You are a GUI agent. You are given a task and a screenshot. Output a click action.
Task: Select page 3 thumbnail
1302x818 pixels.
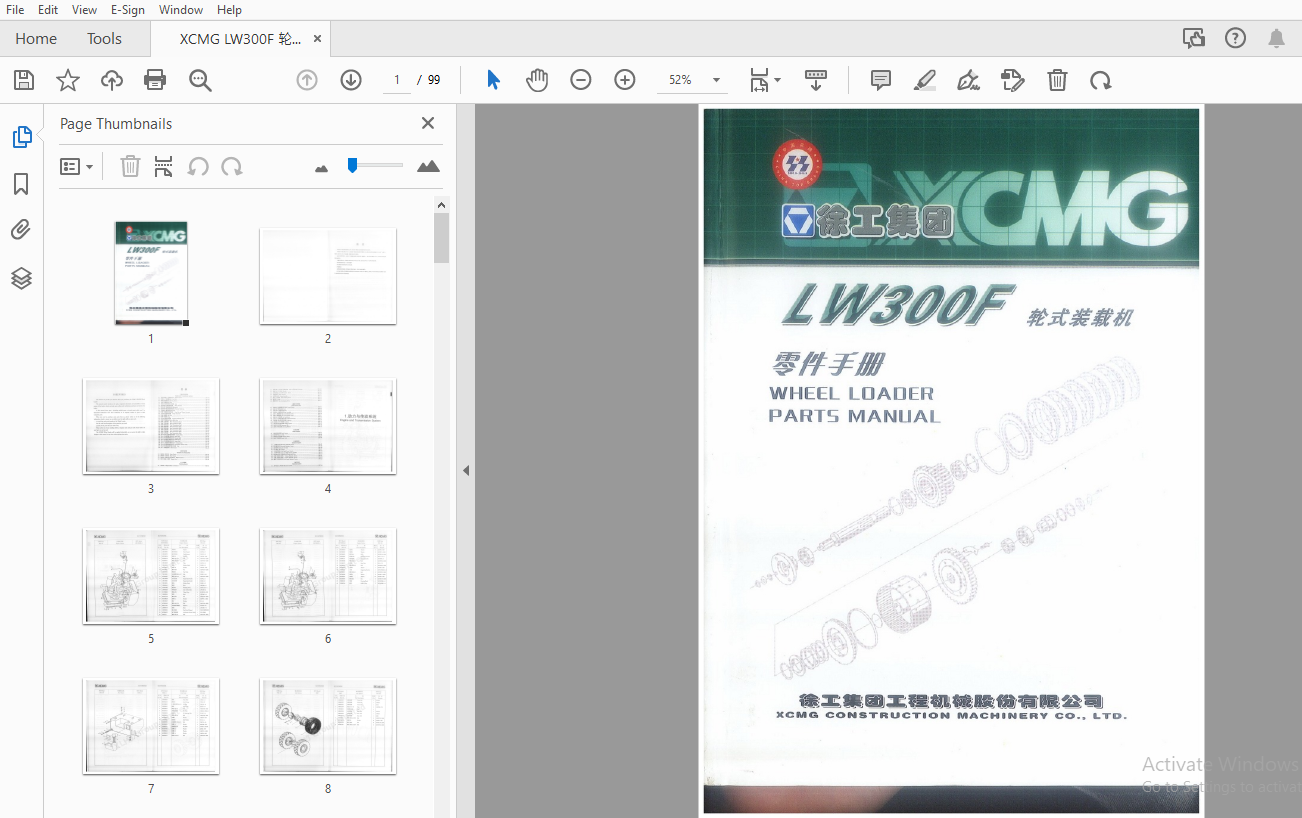151,426
